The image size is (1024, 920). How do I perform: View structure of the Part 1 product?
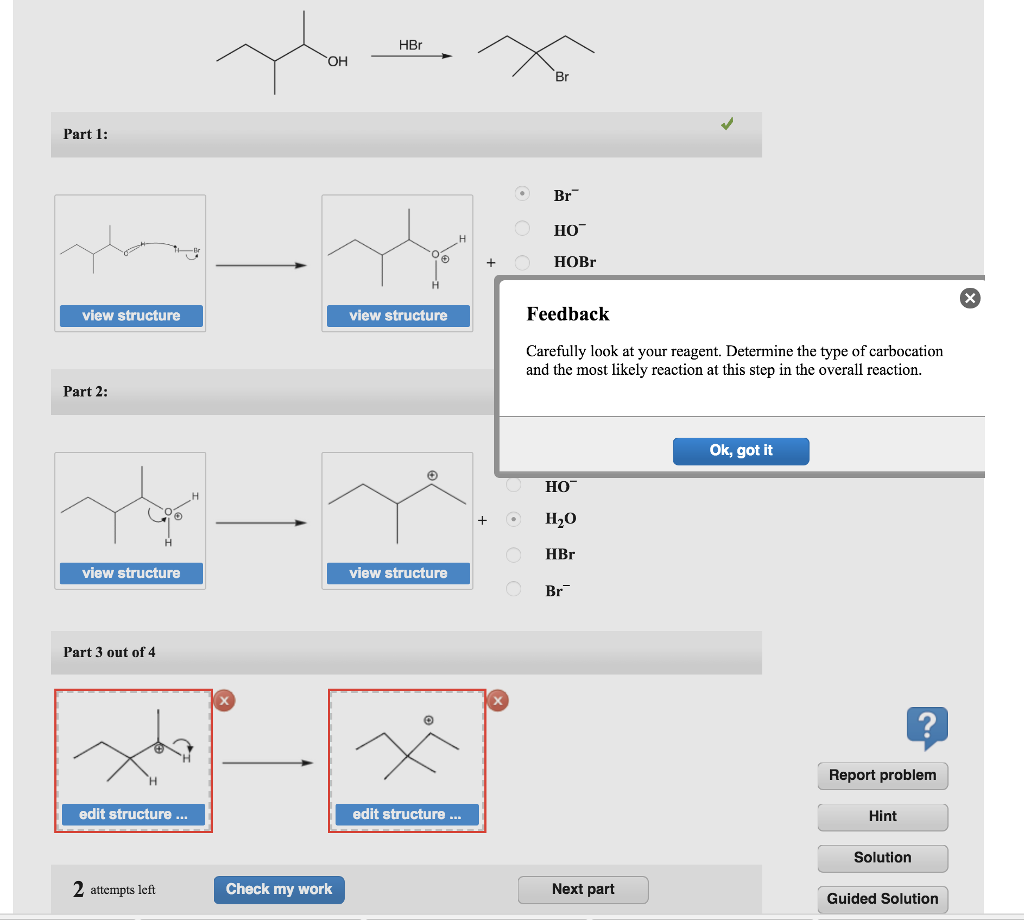(x=397, y=315)
